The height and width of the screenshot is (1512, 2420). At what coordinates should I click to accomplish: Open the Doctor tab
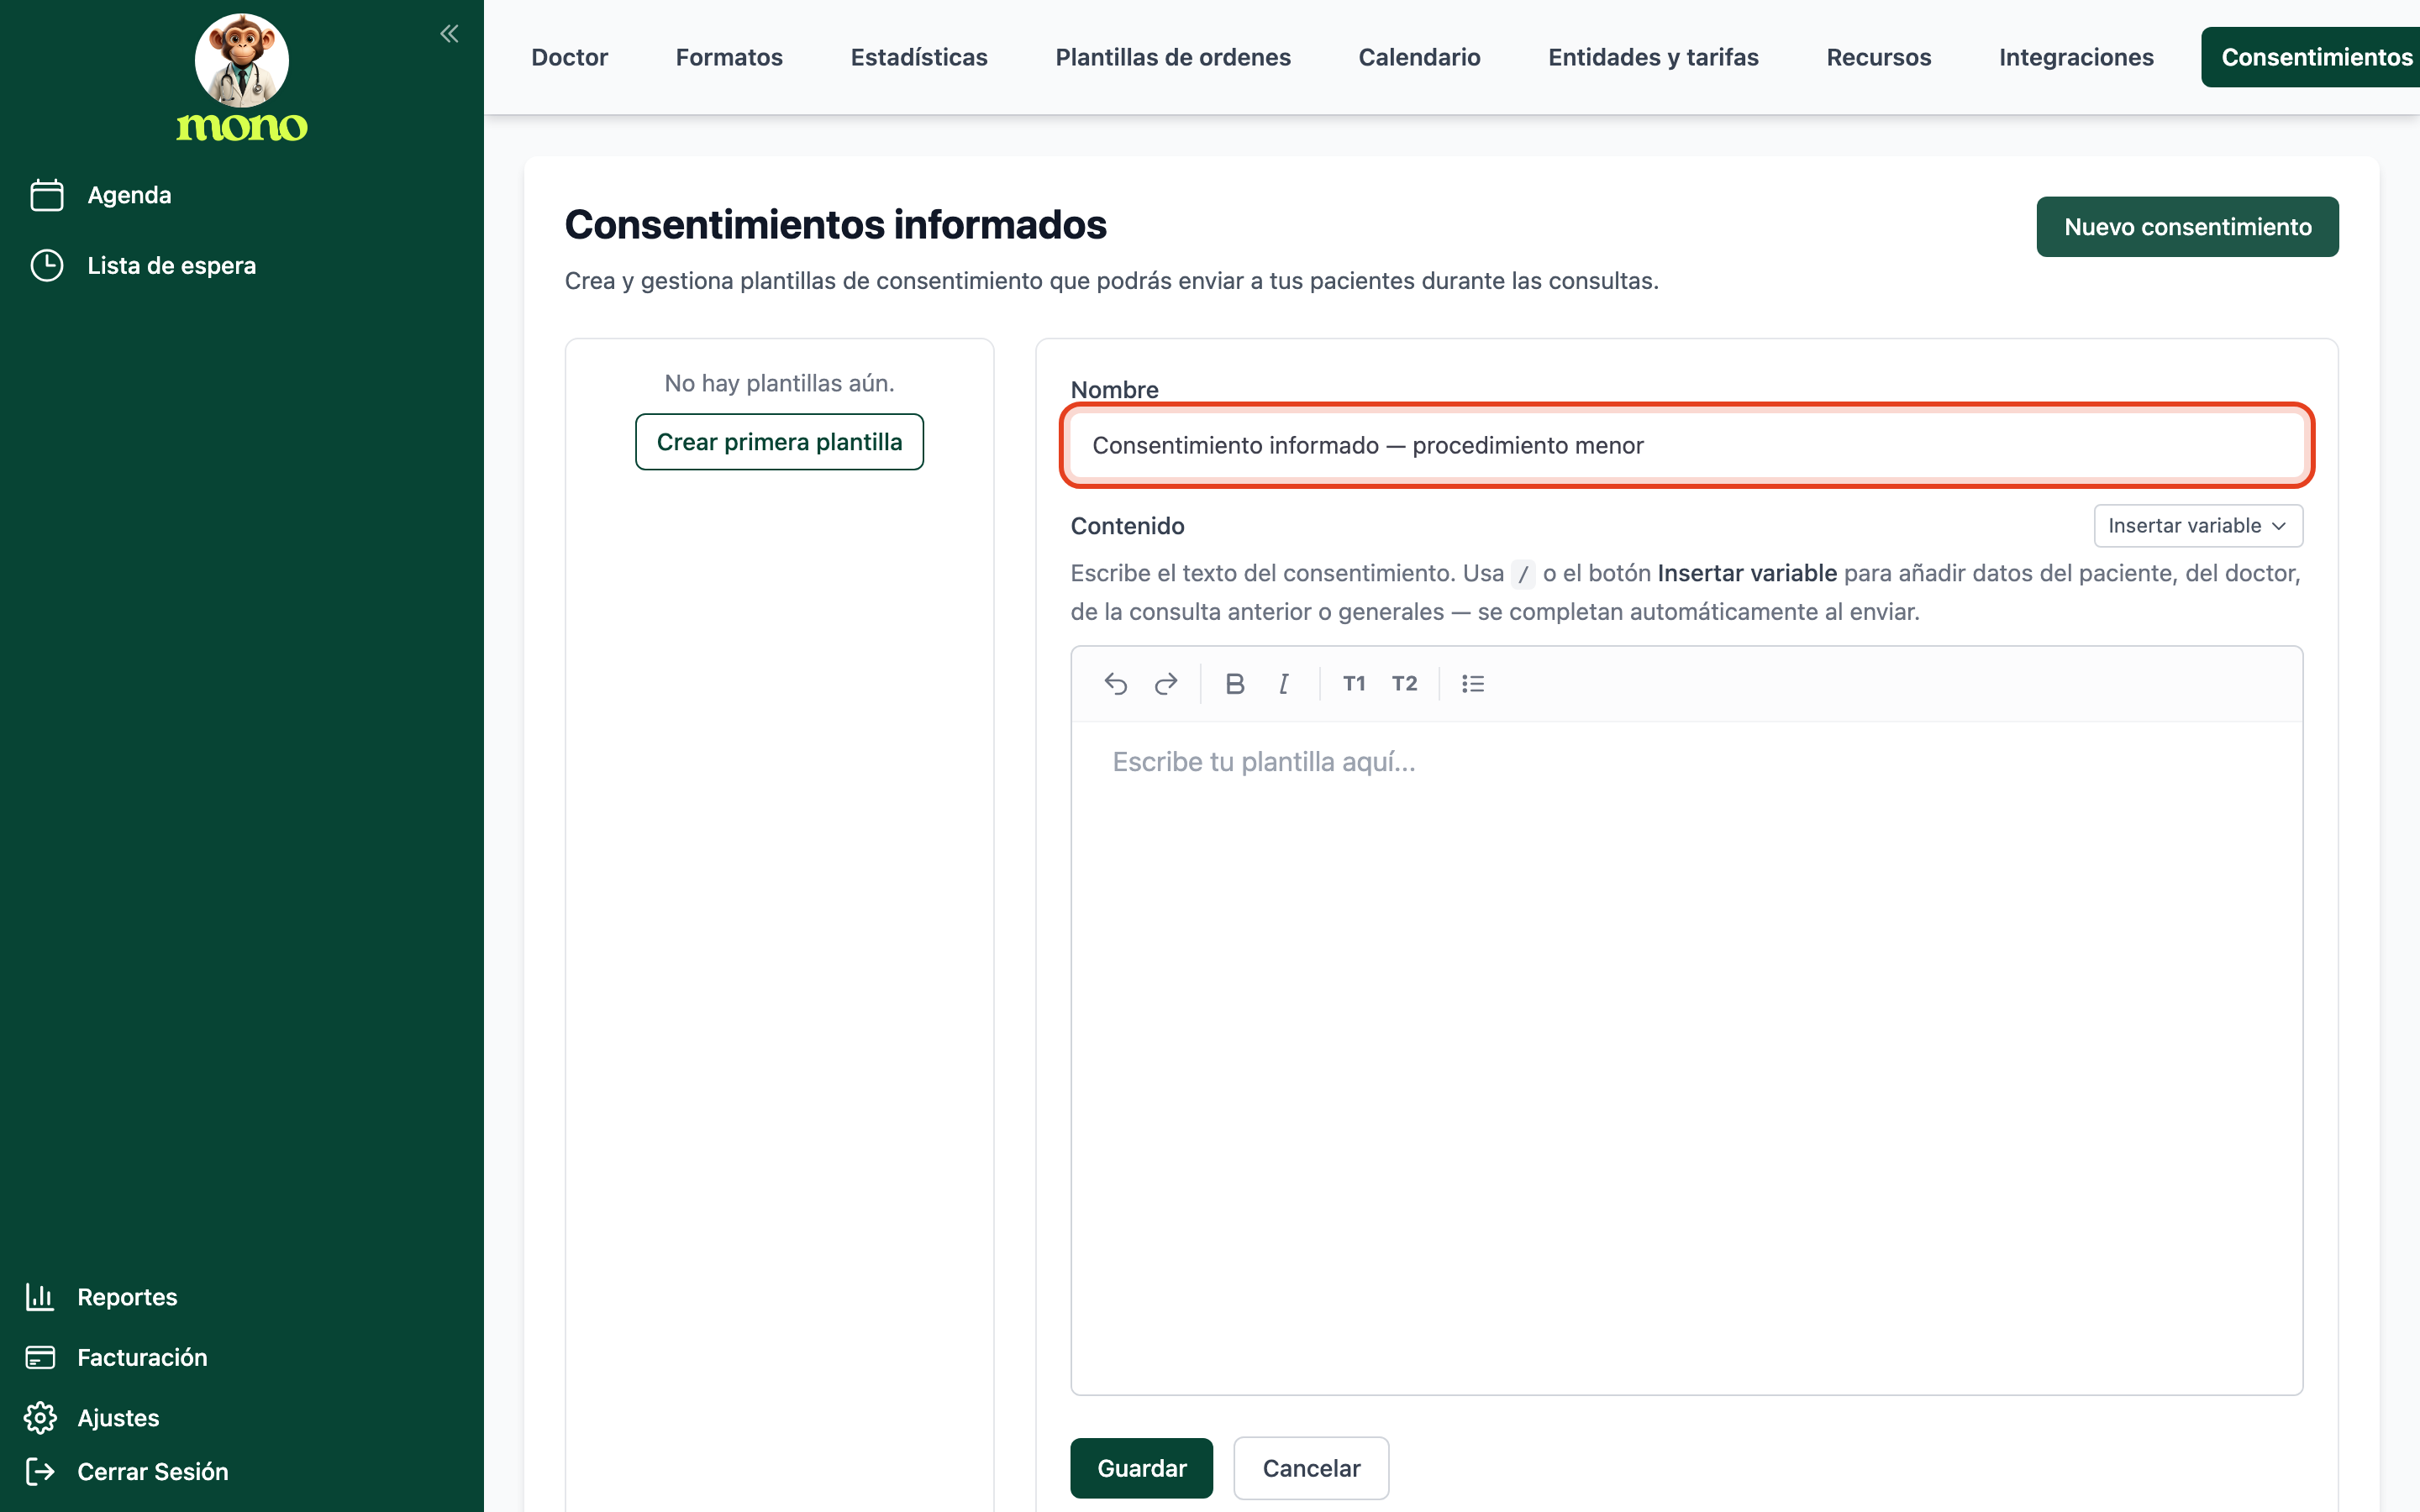click(x=570, y=57)
